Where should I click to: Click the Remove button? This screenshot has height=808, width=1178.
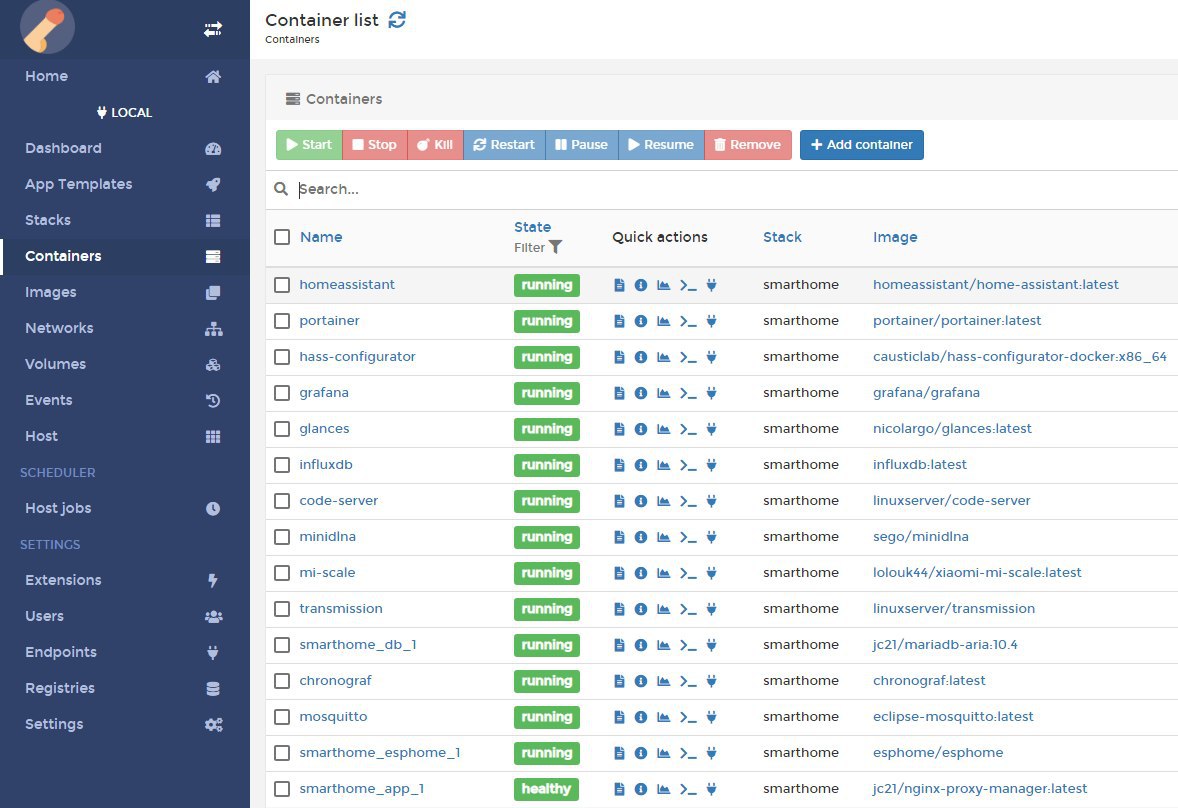click(x=748, y=145)
